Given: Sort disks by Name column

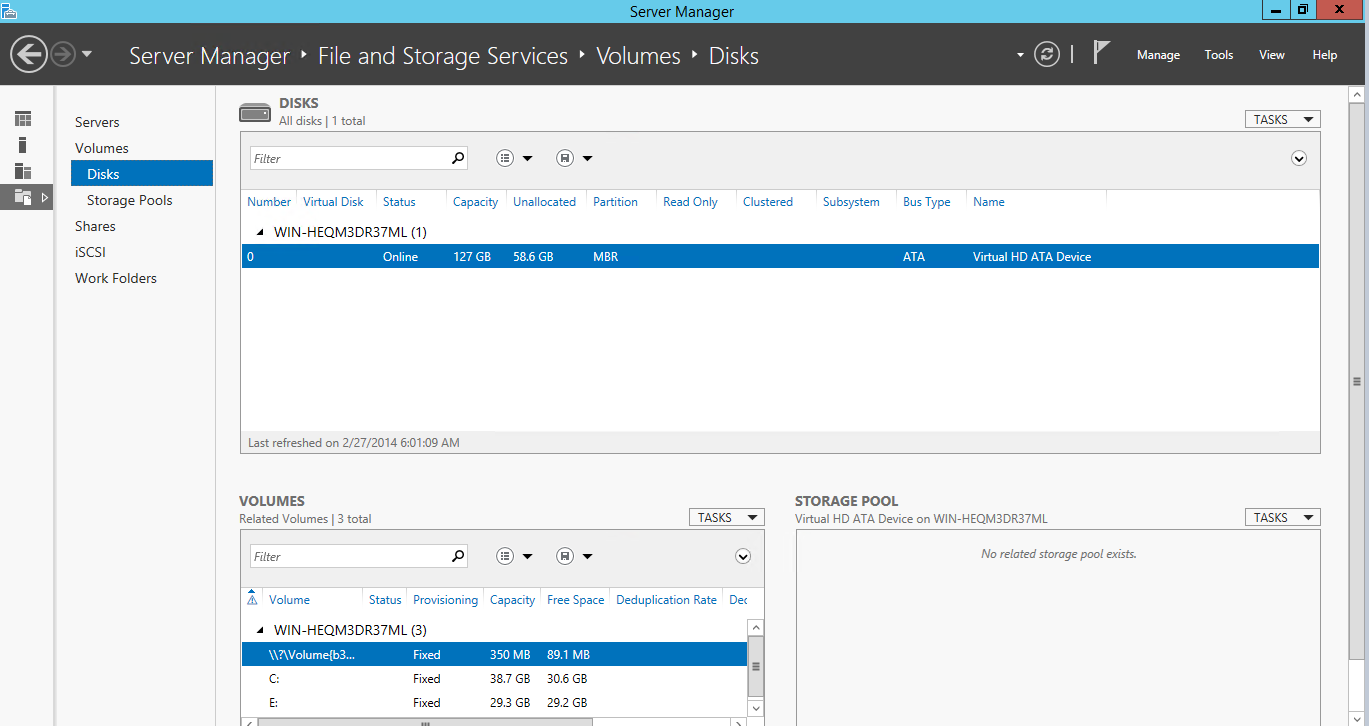Looking at the screenshot, I should 989,201.
